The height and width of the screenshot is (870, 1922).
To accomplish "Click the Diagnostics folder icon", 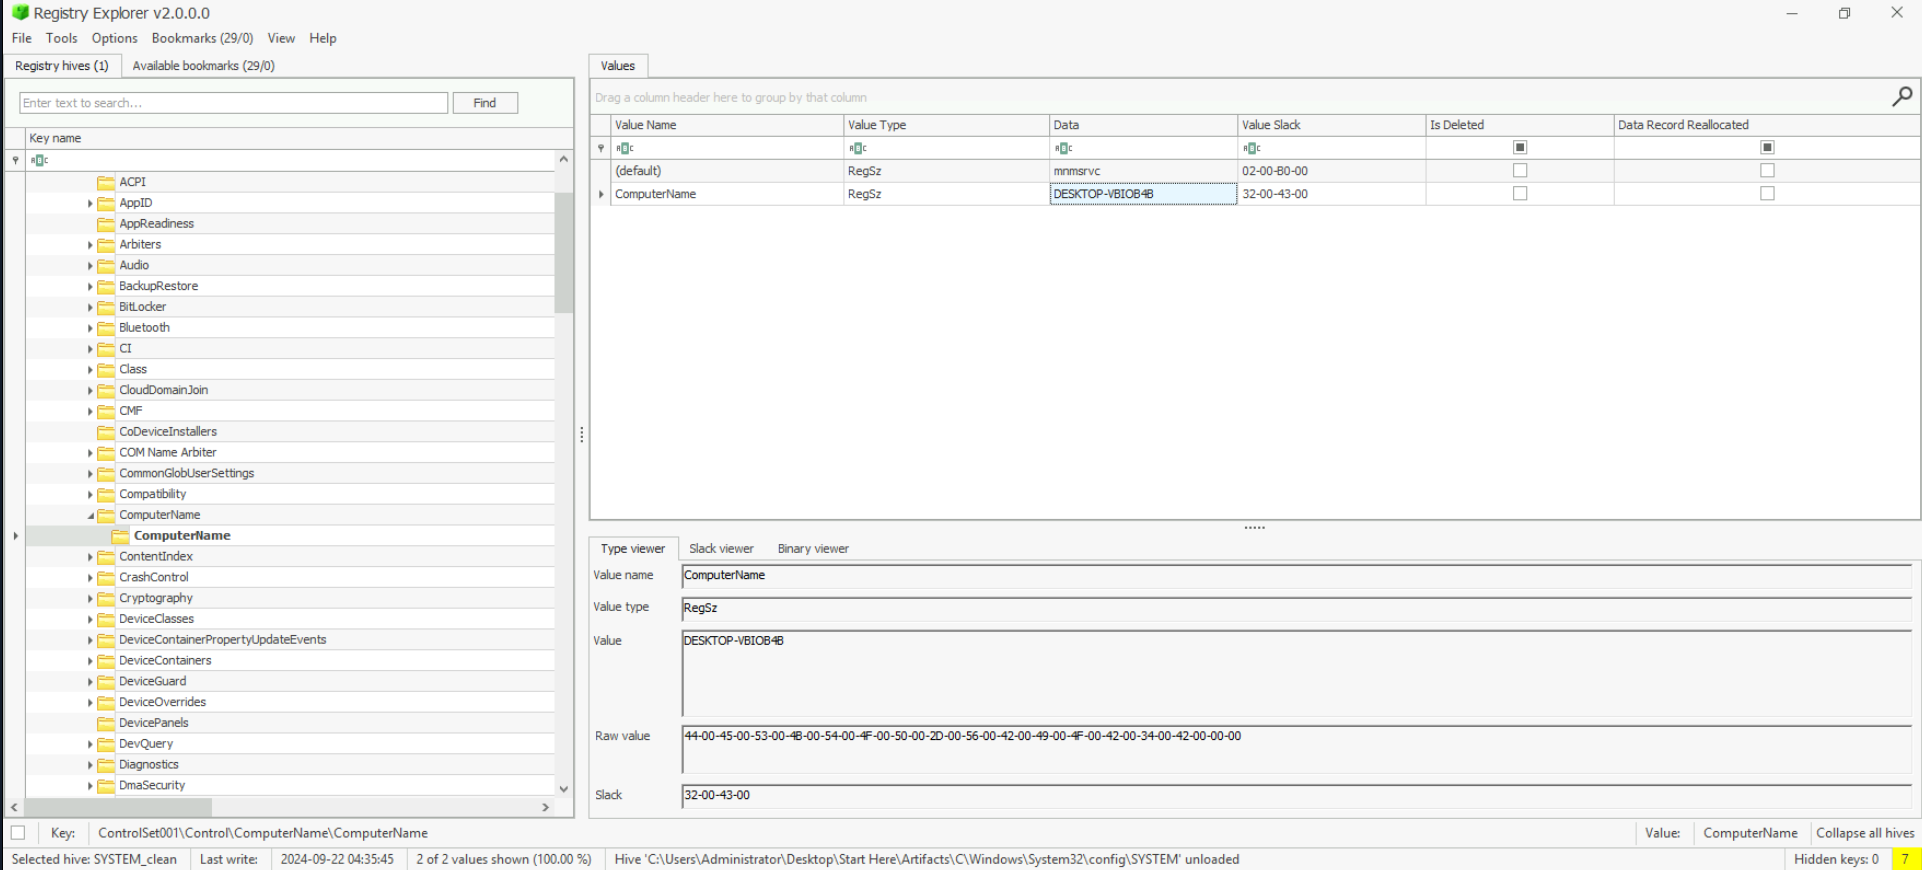I will coord(106,765).
